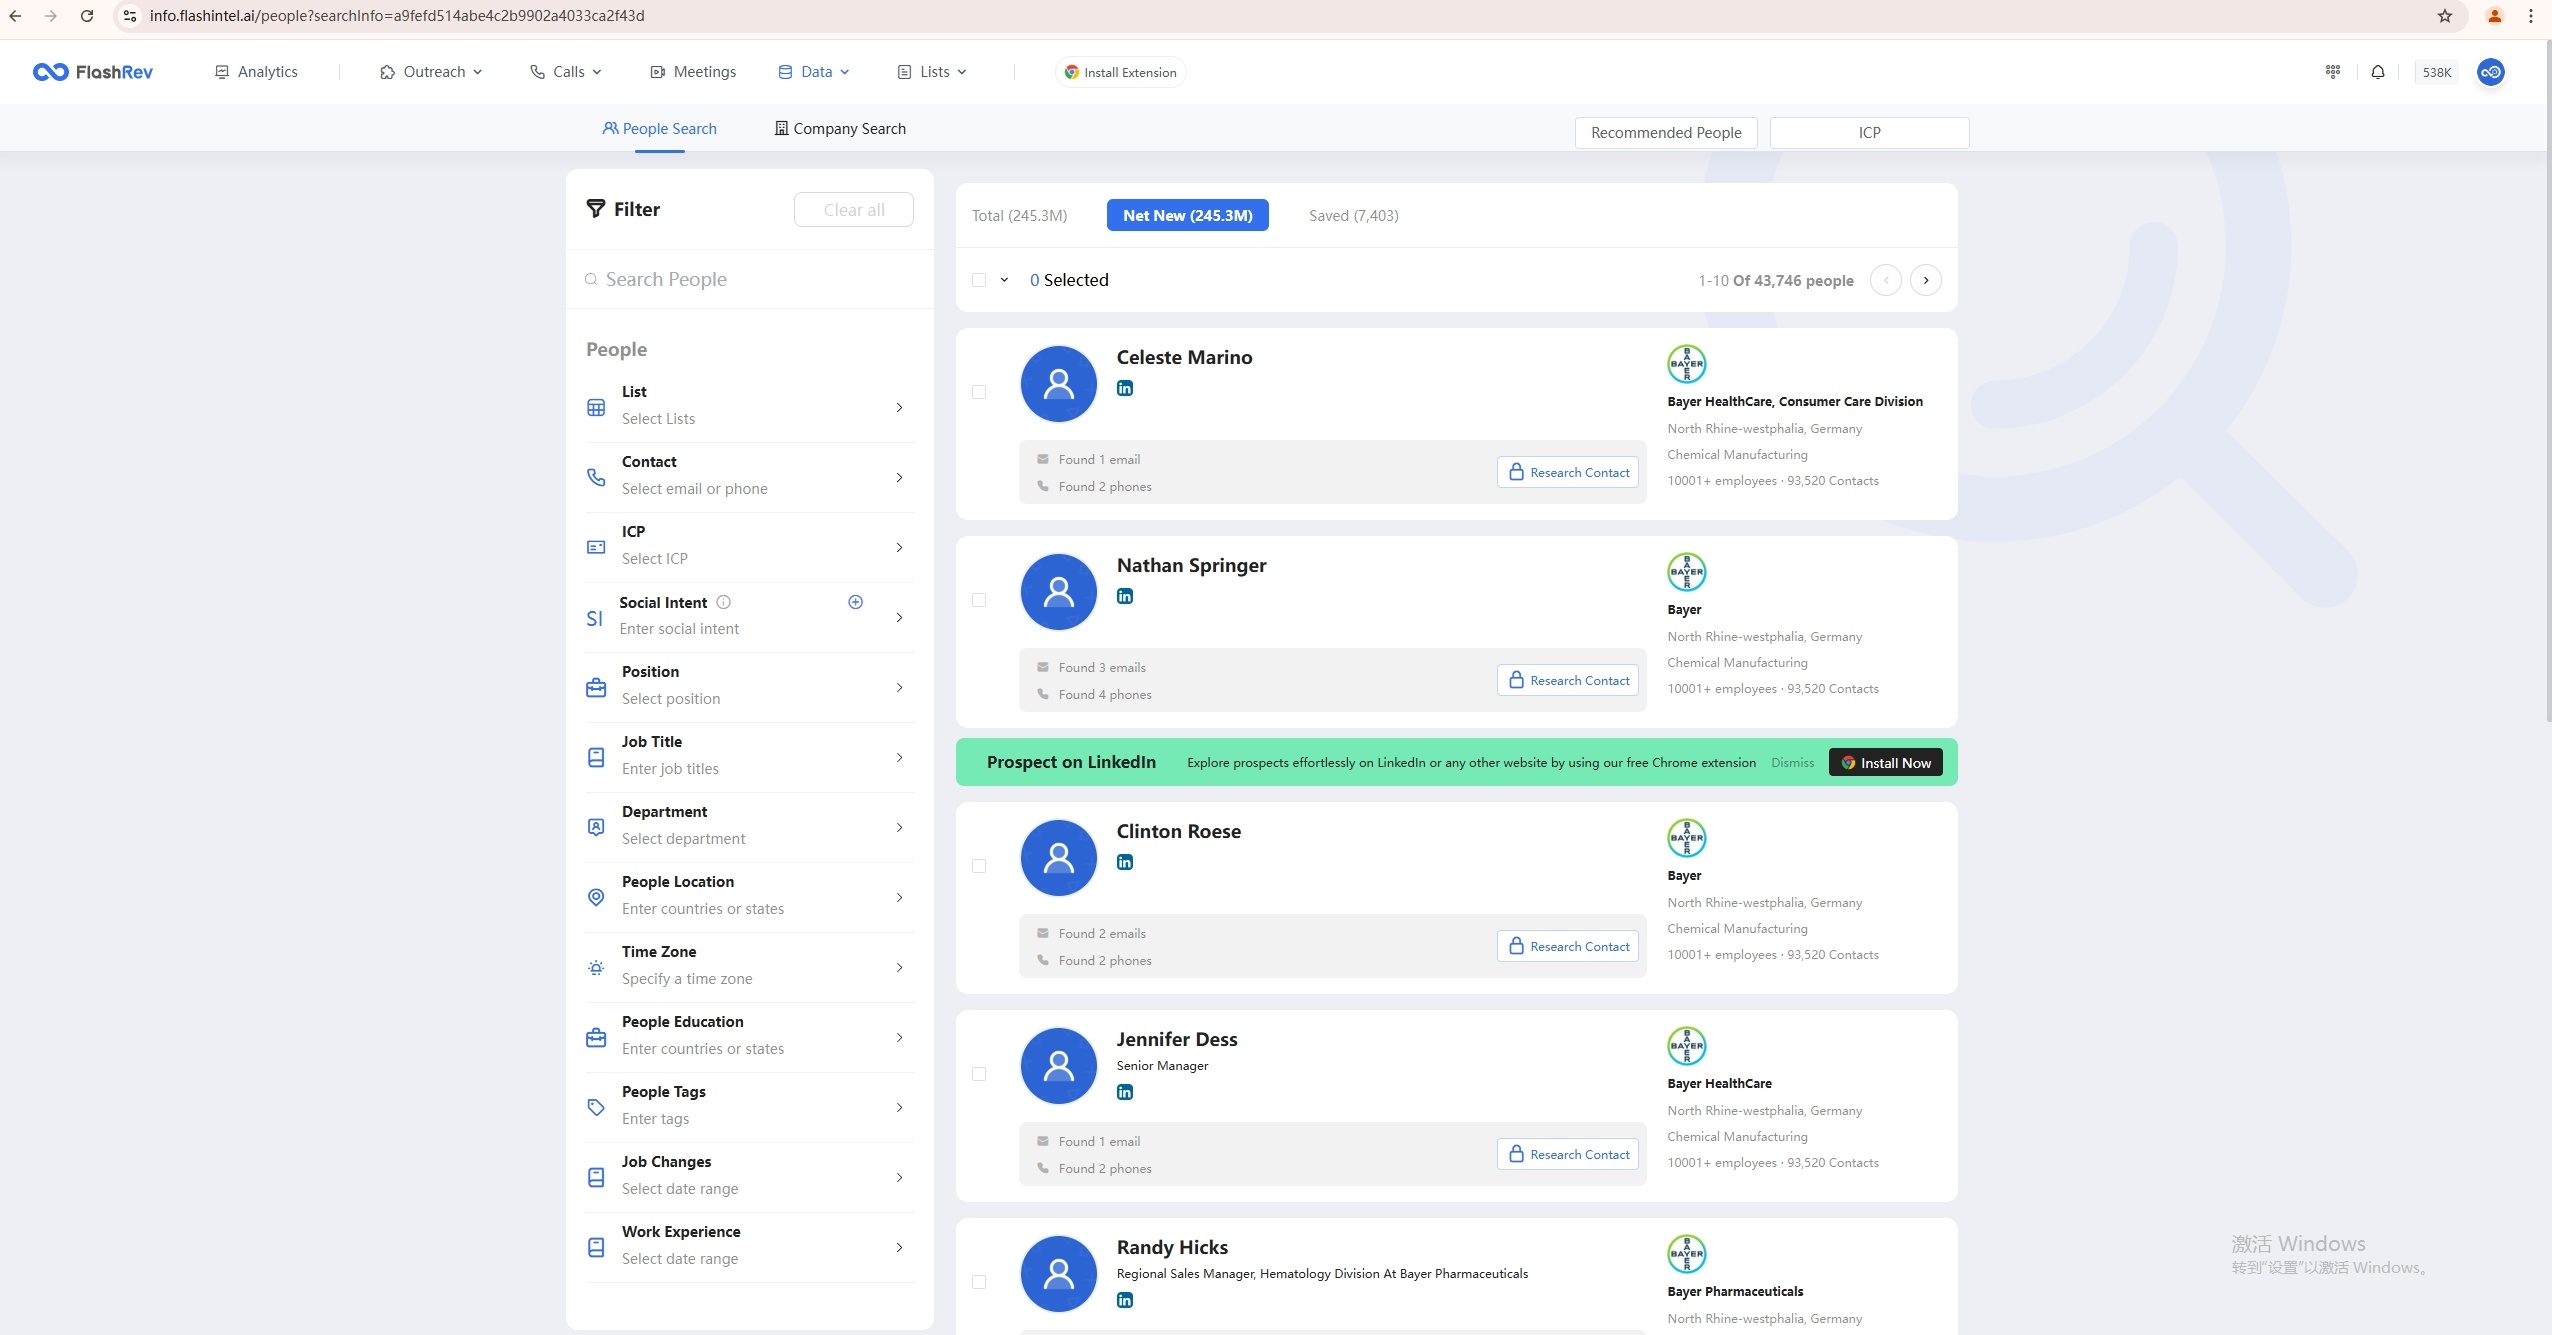This screenshot has width=2552, height=1335.
Task: Open the Lists menu
Action: click(932, 72)
